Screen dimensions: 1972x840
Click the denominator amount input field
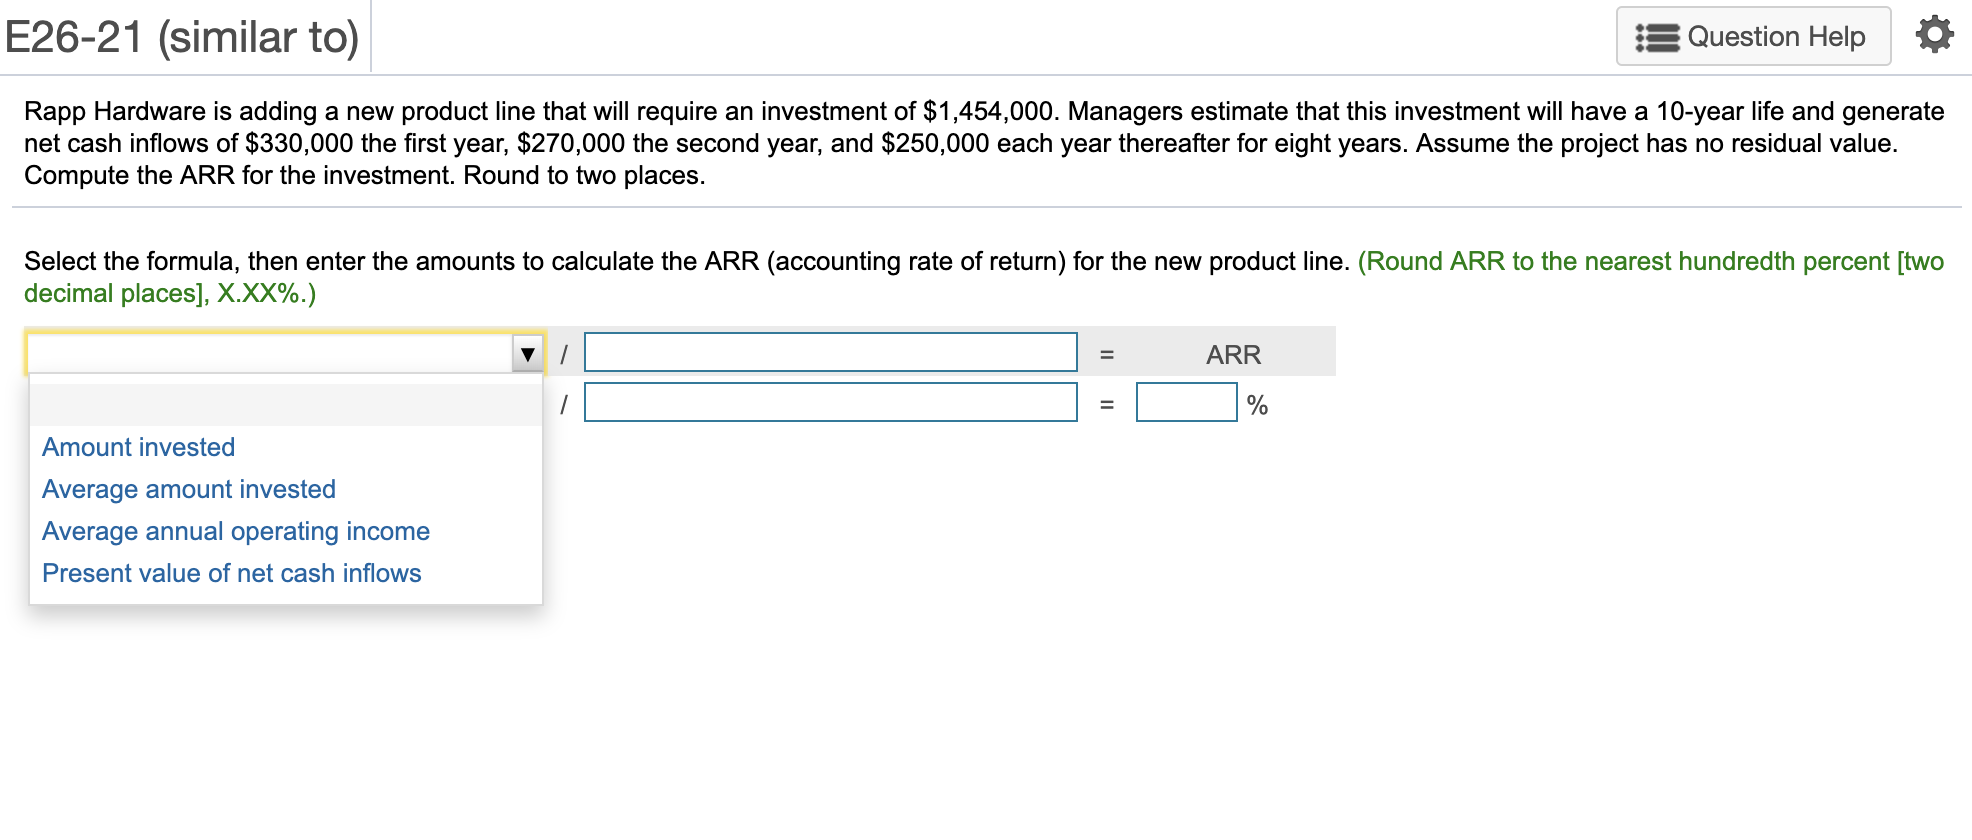pos(830,403)
